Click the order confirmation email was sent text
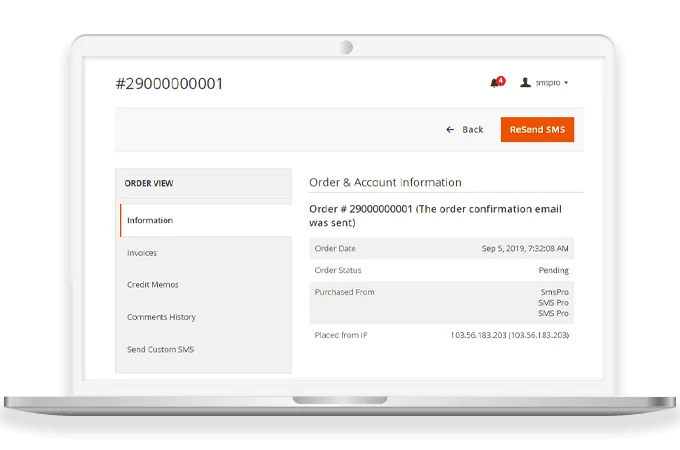The image size is (680, 450). point(435,216)
